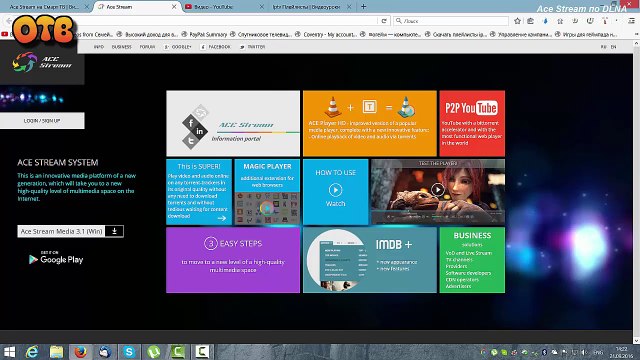
Task: Open the MAGIC PLAYER tile
Action: [x=267, y=192]
